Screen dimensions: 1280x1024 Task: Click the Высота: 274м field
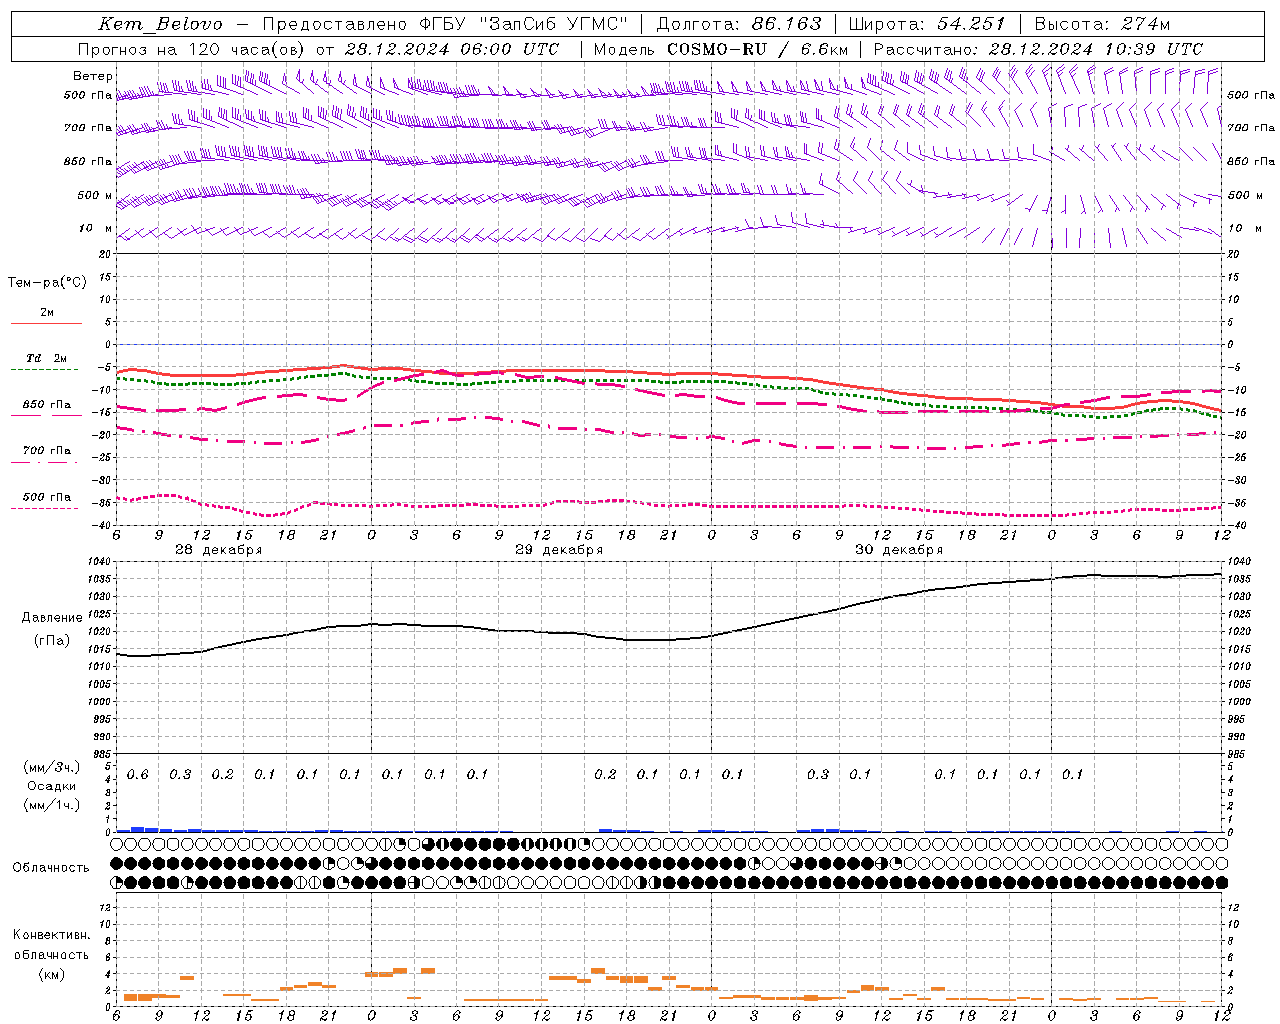tap(1101, 24)
